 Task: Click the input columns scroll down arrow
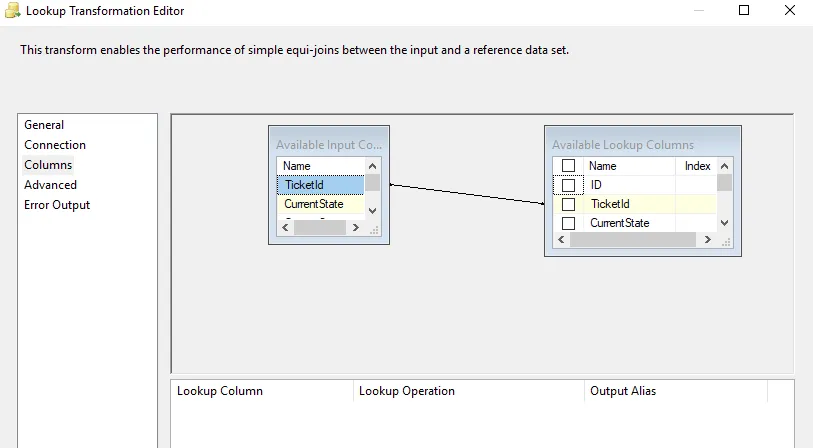[372, 211]
